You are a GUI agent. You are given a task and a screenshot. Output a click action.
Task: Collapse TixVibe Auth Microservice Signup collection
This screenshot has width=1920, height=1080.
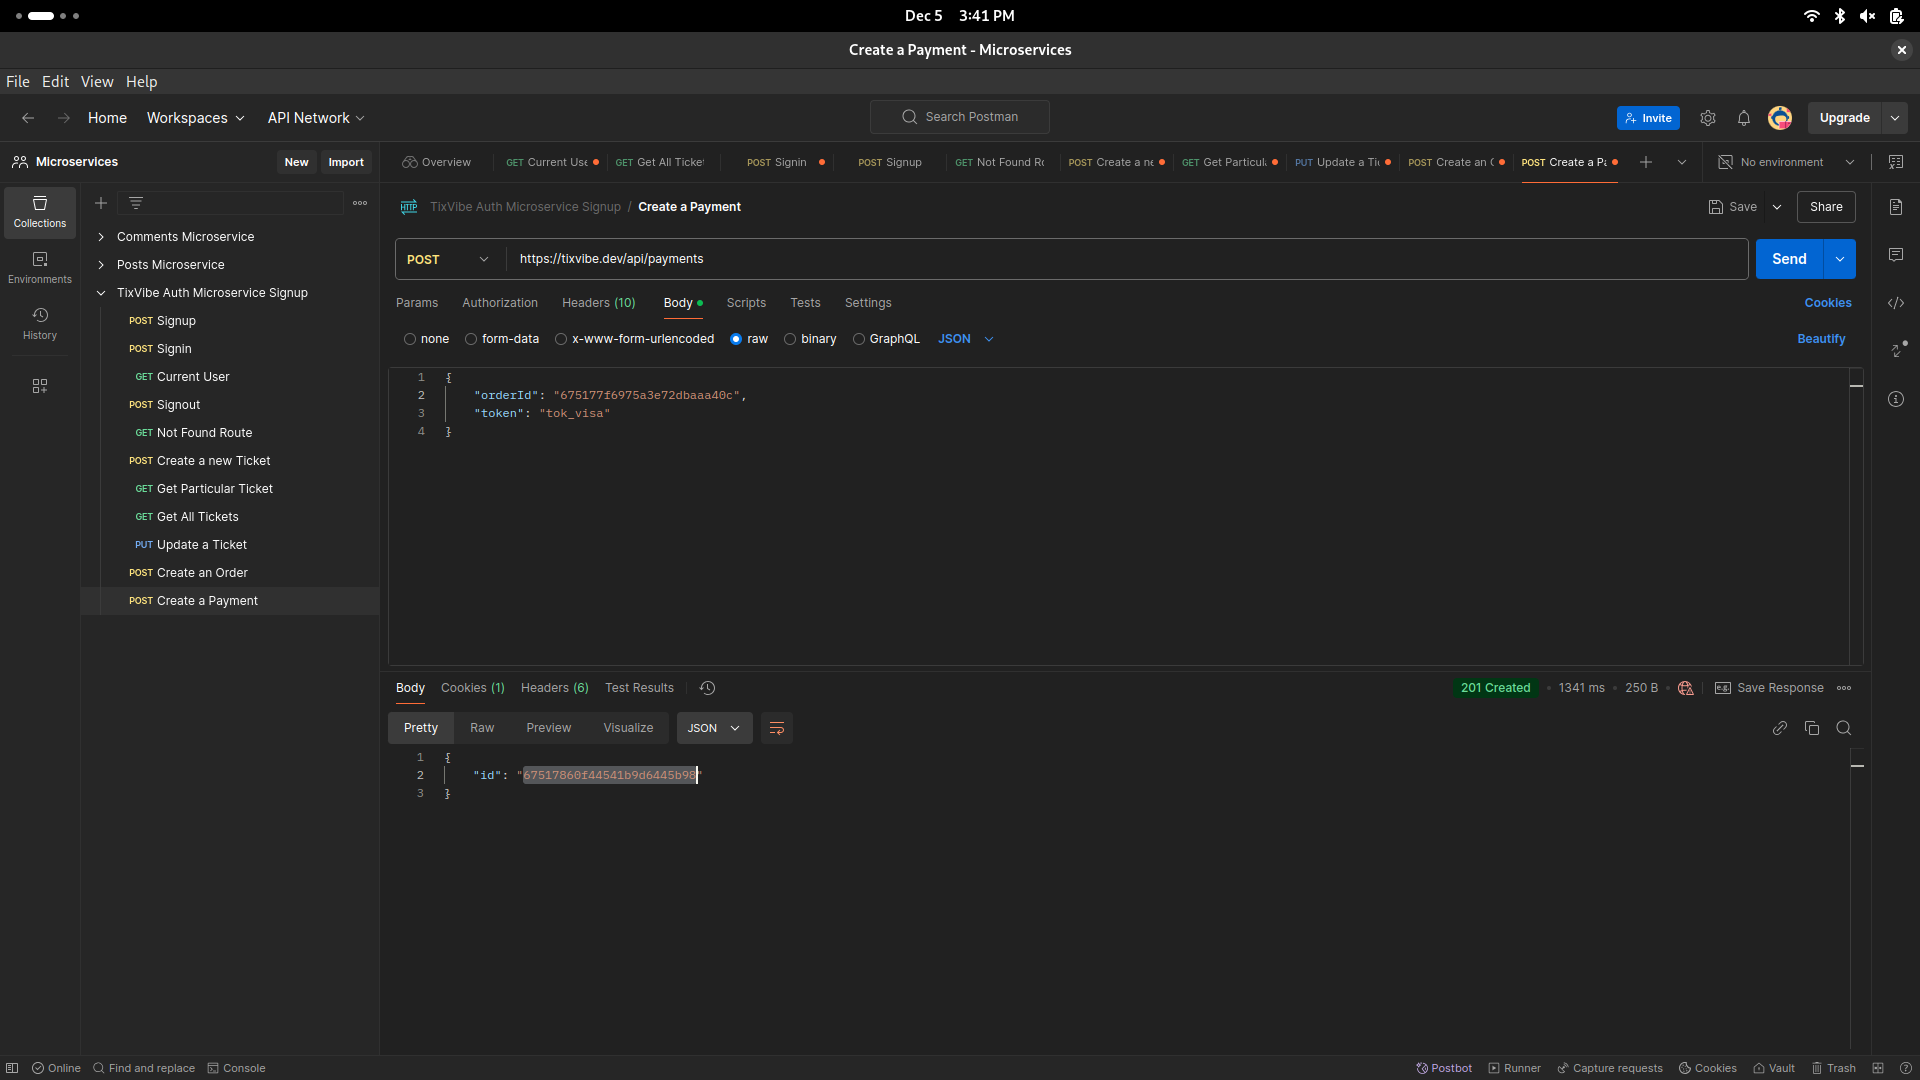click(101, 293)
